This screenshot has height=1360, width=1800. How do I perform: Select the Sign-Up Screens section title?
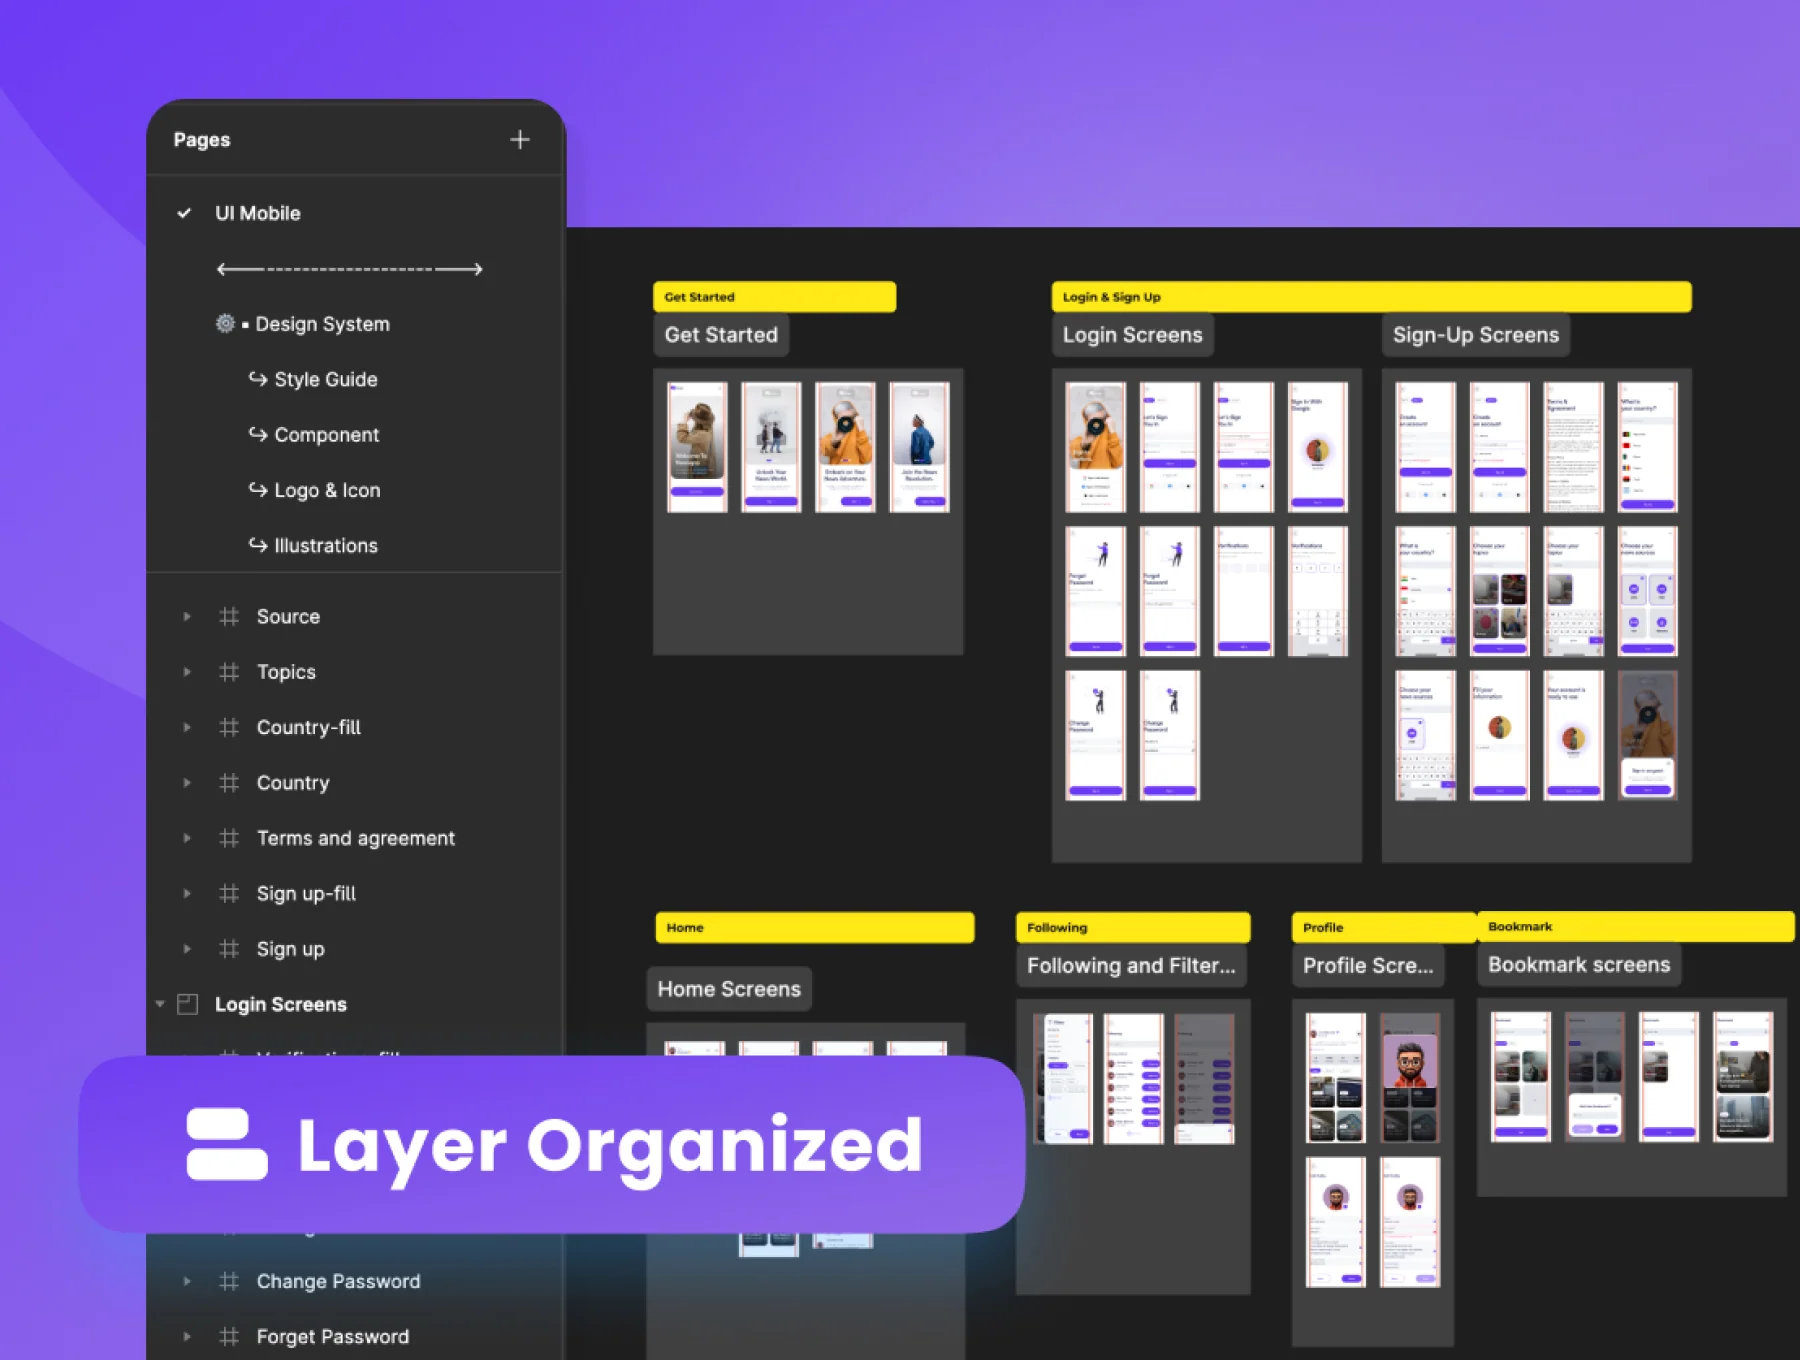(x=1476, y=335)
